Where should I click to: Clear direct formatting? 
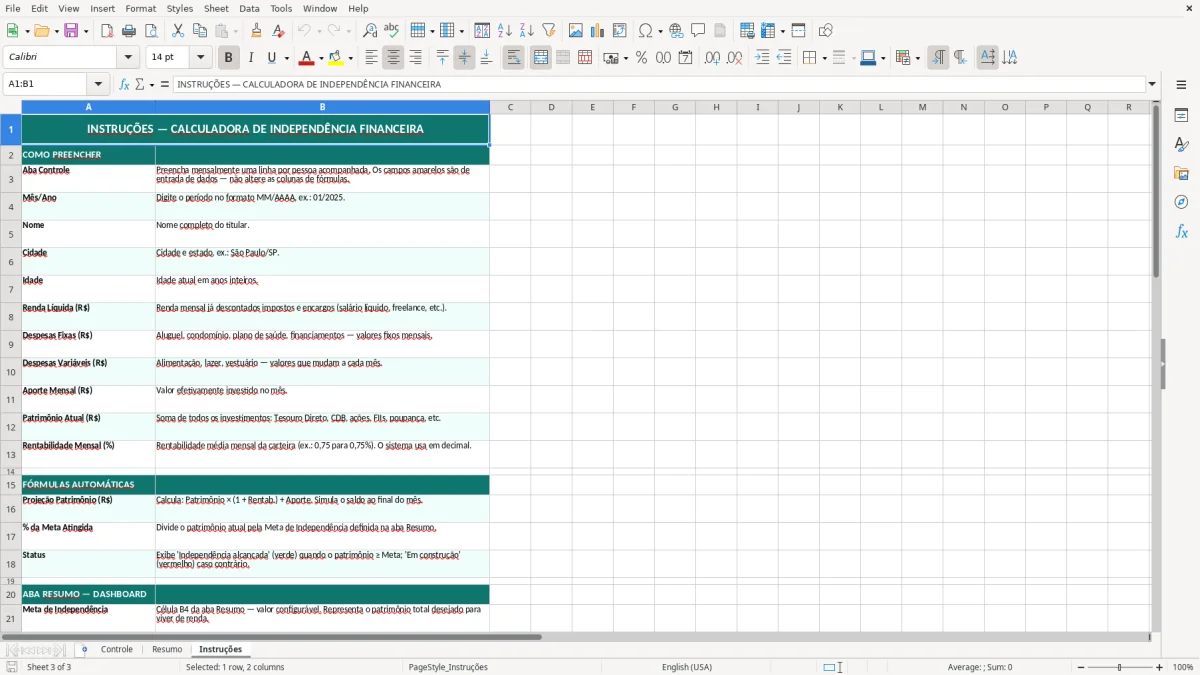pos(279,31)
